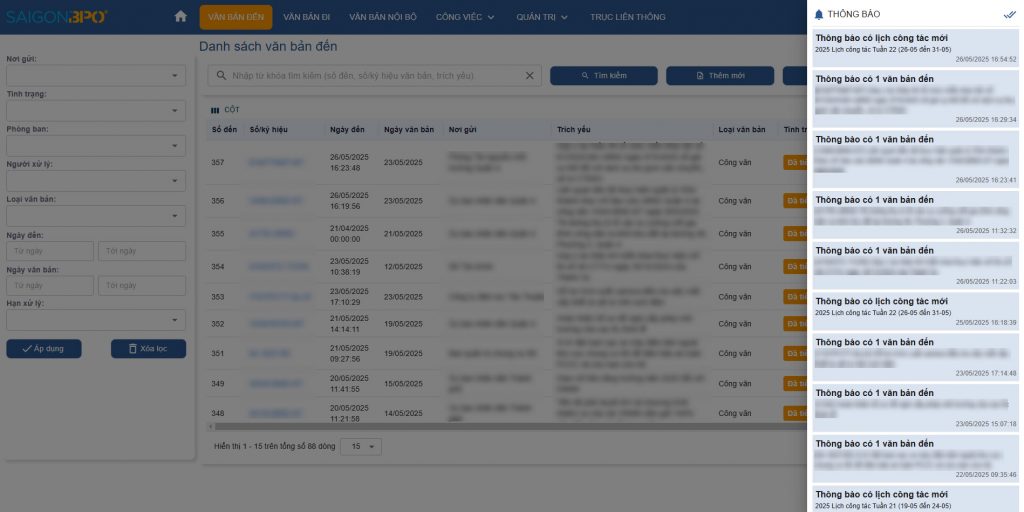Clear the search field with the X icon
Screen dimensions: 1024x512
(530, 76)
